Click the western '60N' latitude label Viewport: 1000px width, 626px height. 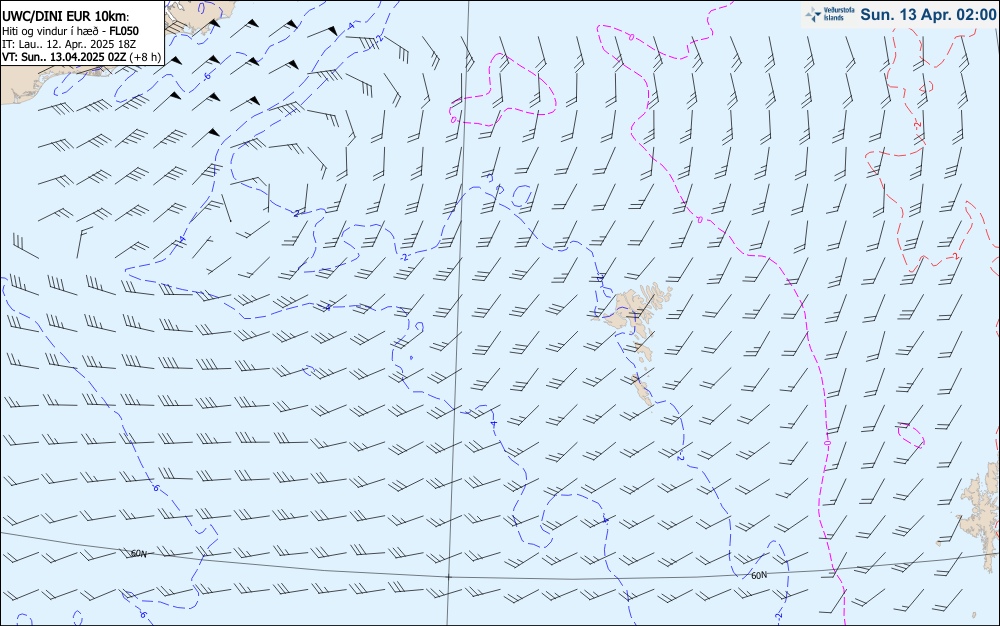point(138,554)
